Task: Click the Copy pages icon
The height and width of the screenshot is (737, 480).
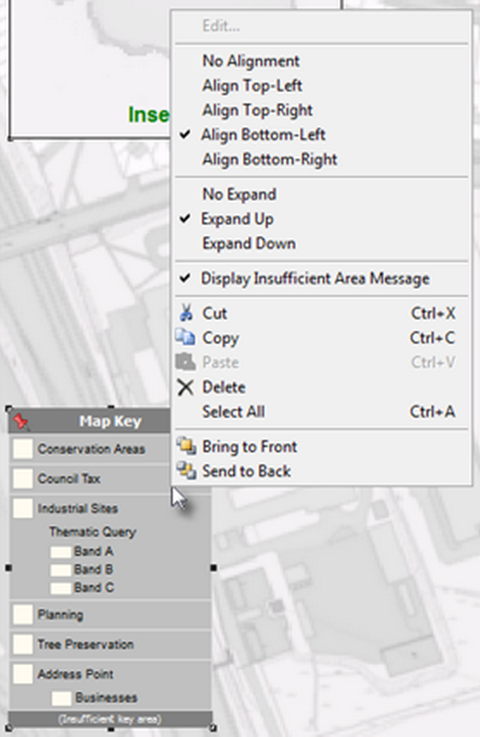Action: tap(186, 337)
